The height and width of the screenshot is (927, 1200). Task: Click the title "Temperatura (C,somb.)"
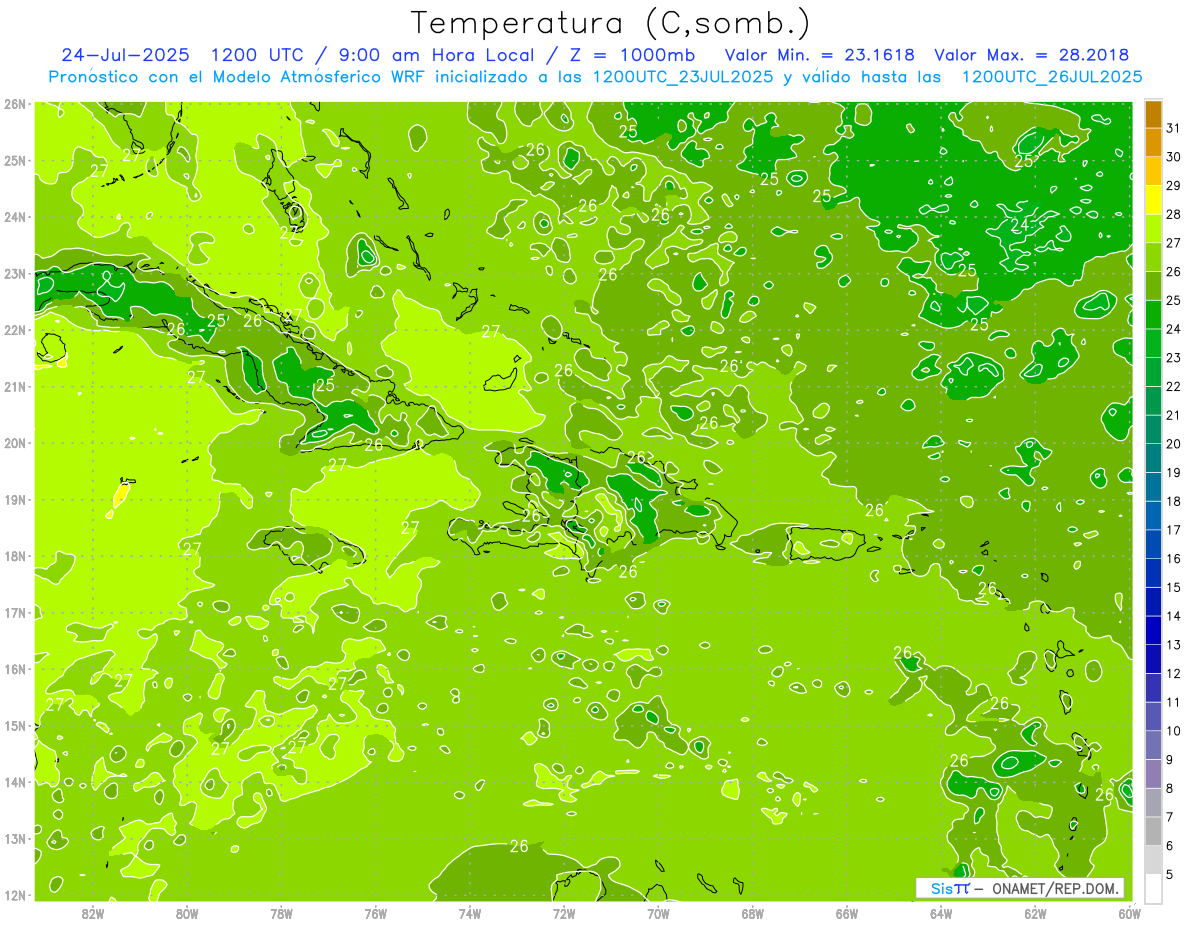pos(612,23)
